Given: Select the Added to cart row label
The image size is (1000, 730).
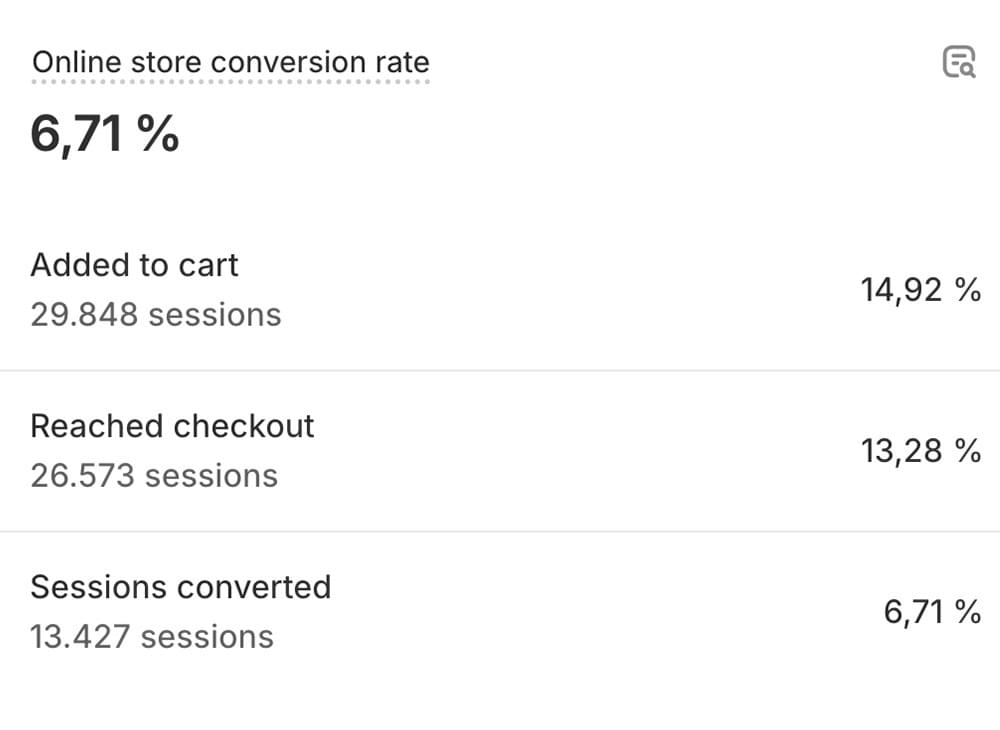Looking at the screenshot, I should 134,265.
